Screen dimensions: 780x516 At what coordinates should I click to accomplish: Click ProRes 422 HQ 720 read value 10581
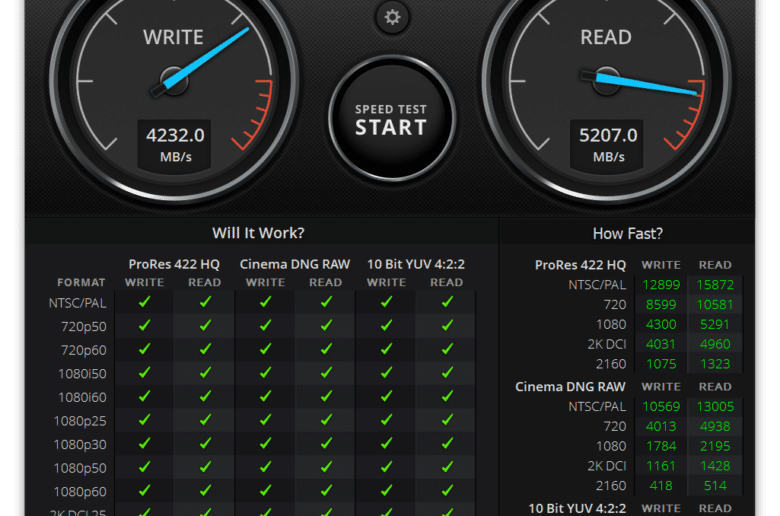coord(715,305)
